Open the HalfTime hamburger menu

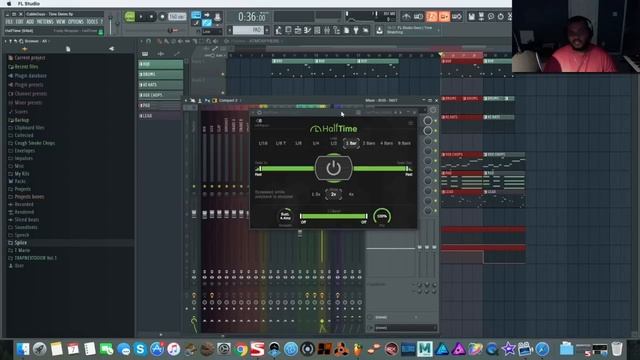coord(411,122)
